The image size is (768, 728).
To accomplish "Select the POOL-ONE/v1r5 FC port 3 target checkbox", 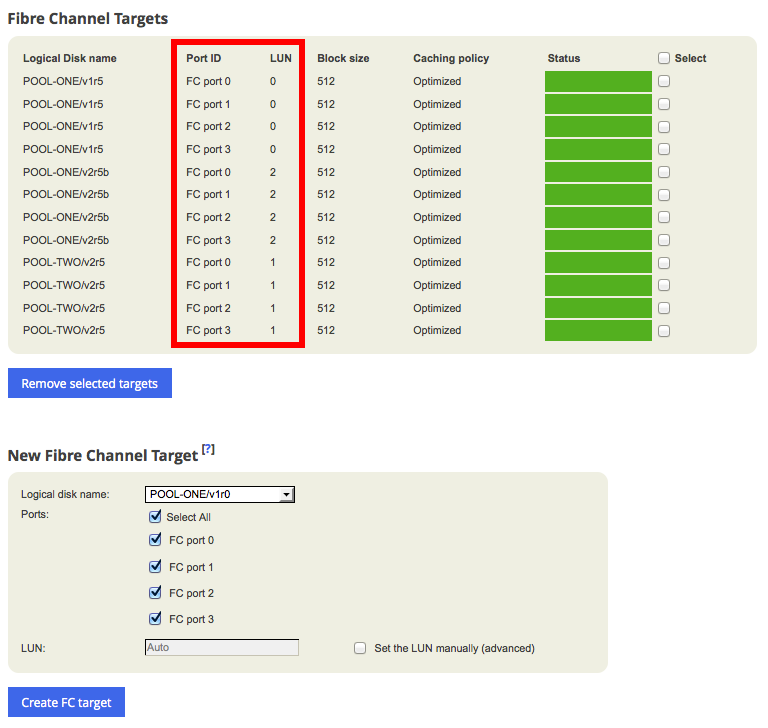I will [x=664, y=149].
